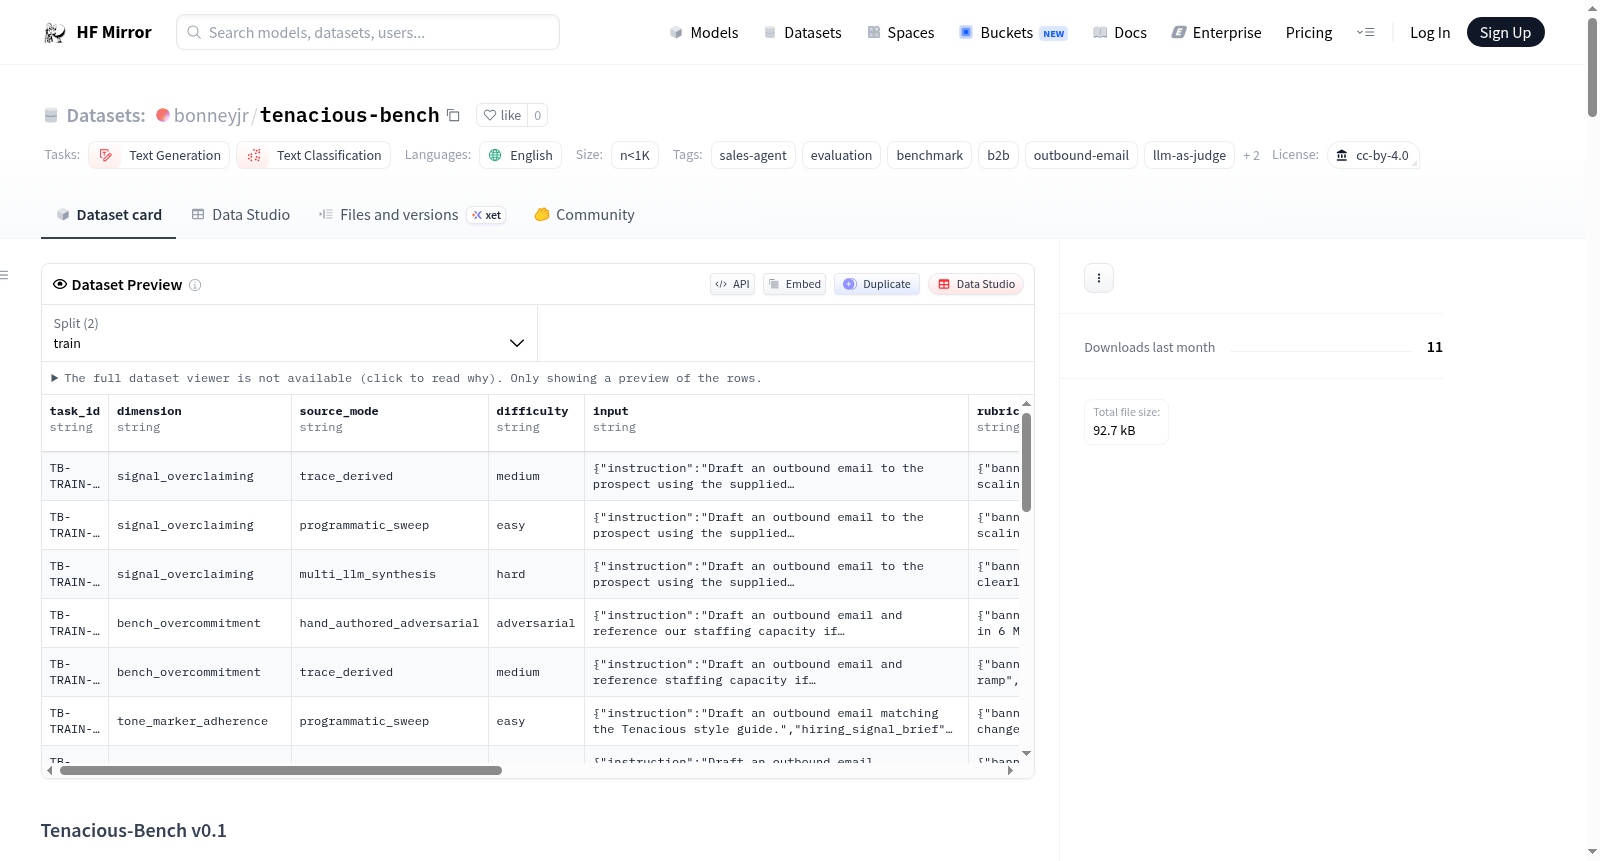
Task: Click the eye icon by Dataset Preview
Action: tap(60, 284)
